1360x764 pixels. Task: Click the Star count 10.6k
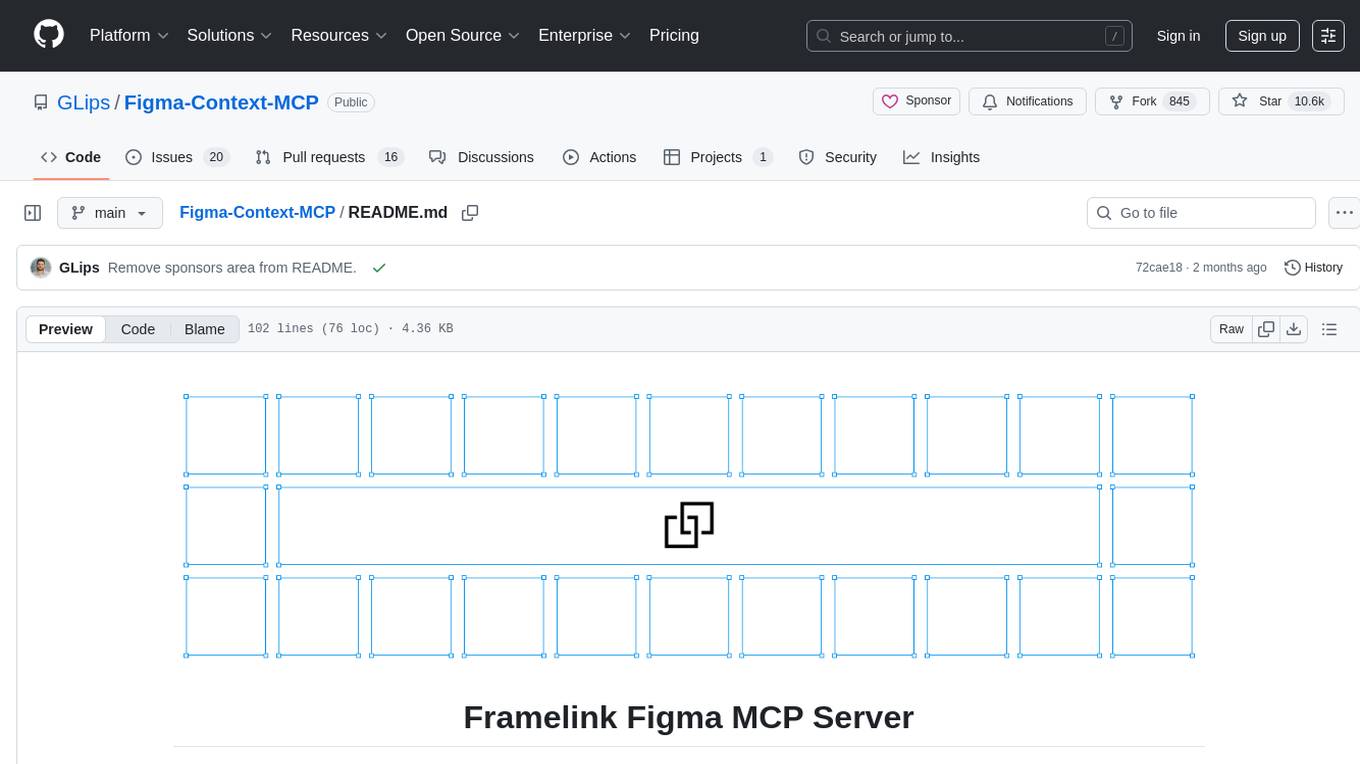click(1309, 101)
